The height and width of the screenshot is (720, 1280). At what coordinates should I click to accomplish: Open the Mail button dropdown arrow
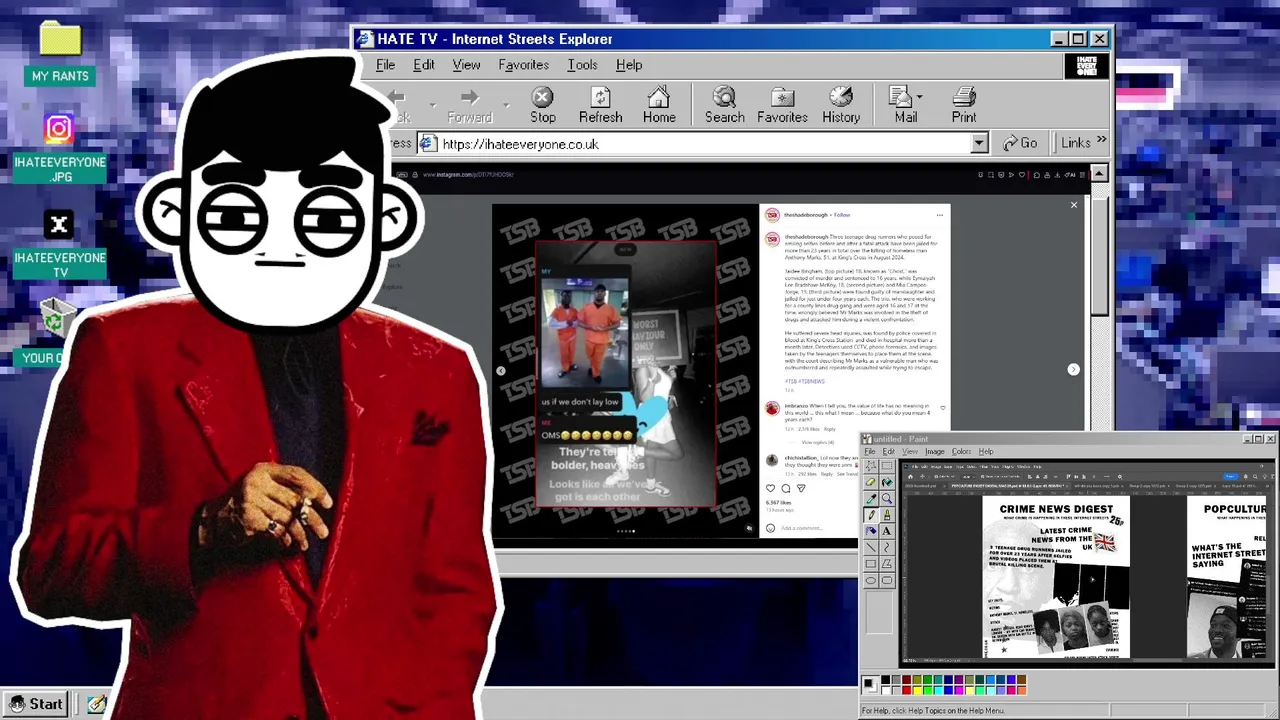coord(920,98)
